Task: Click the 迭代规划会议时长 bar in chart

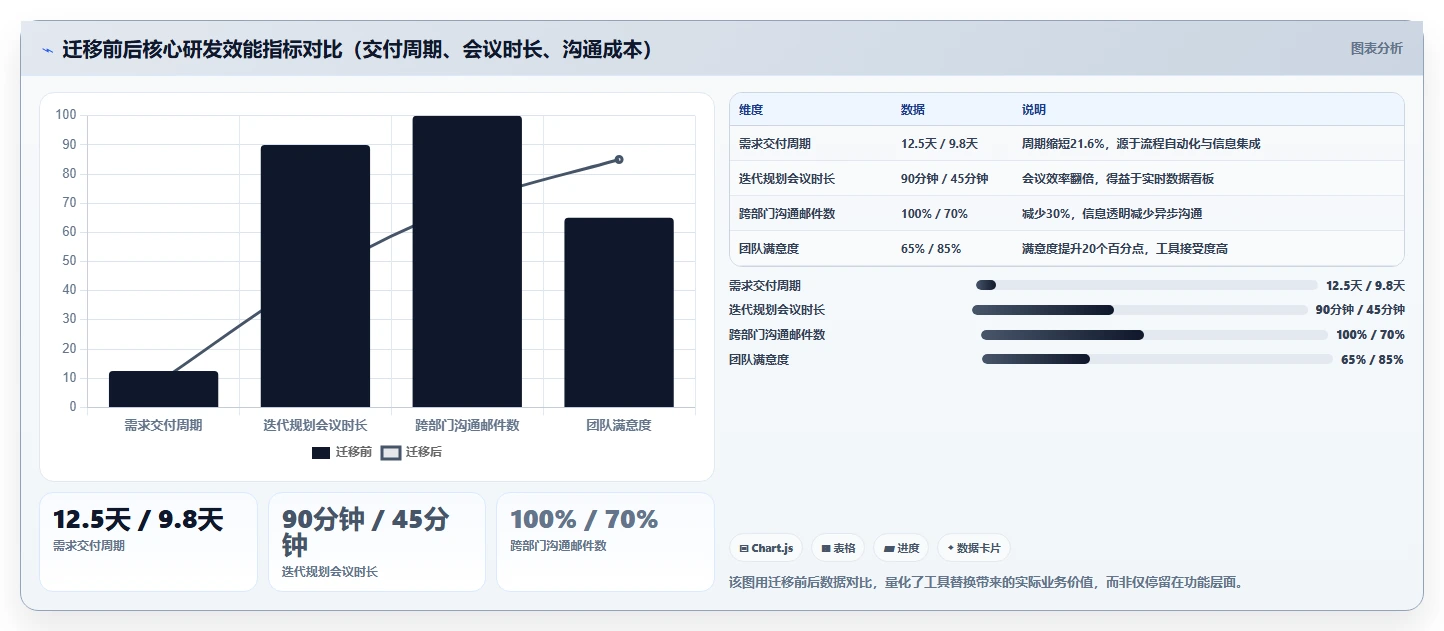Action: point(316,276)
